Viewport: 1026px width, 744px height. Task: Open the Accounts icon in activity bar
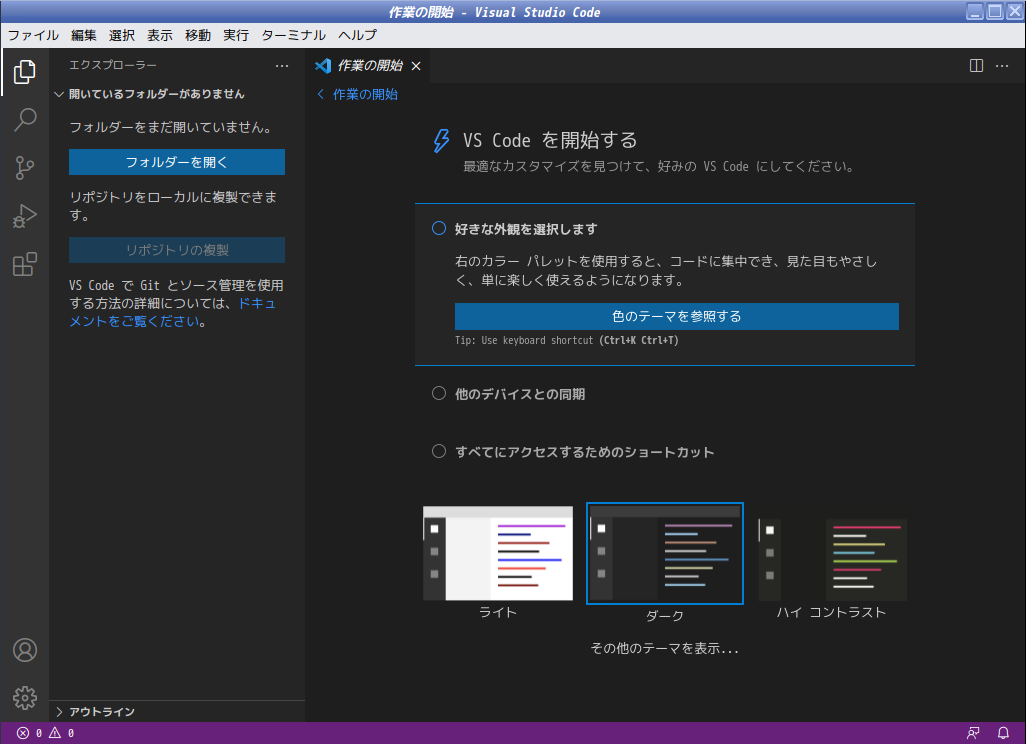25,650
